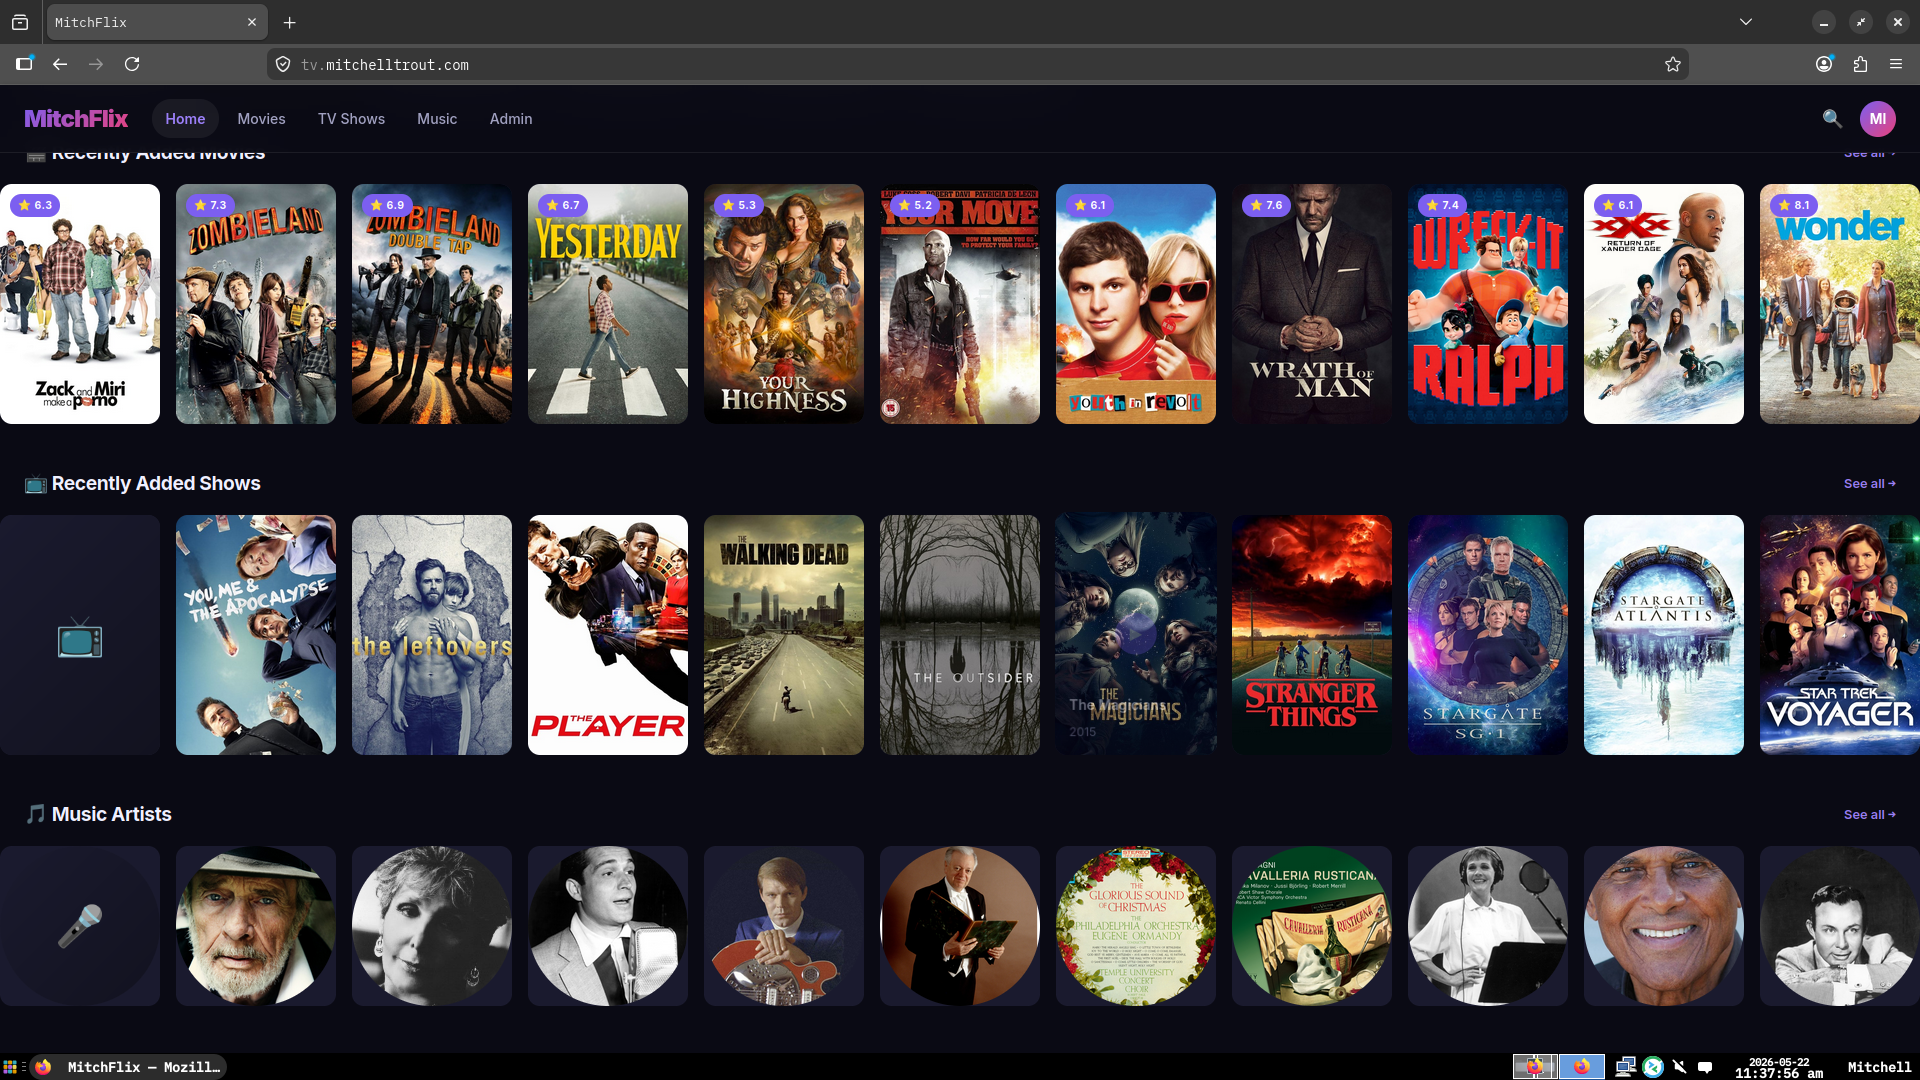Open Zombieland poster rated 7.3
The height and width of the screenshot is (1080, 1920).
click(x=256, y=304)
